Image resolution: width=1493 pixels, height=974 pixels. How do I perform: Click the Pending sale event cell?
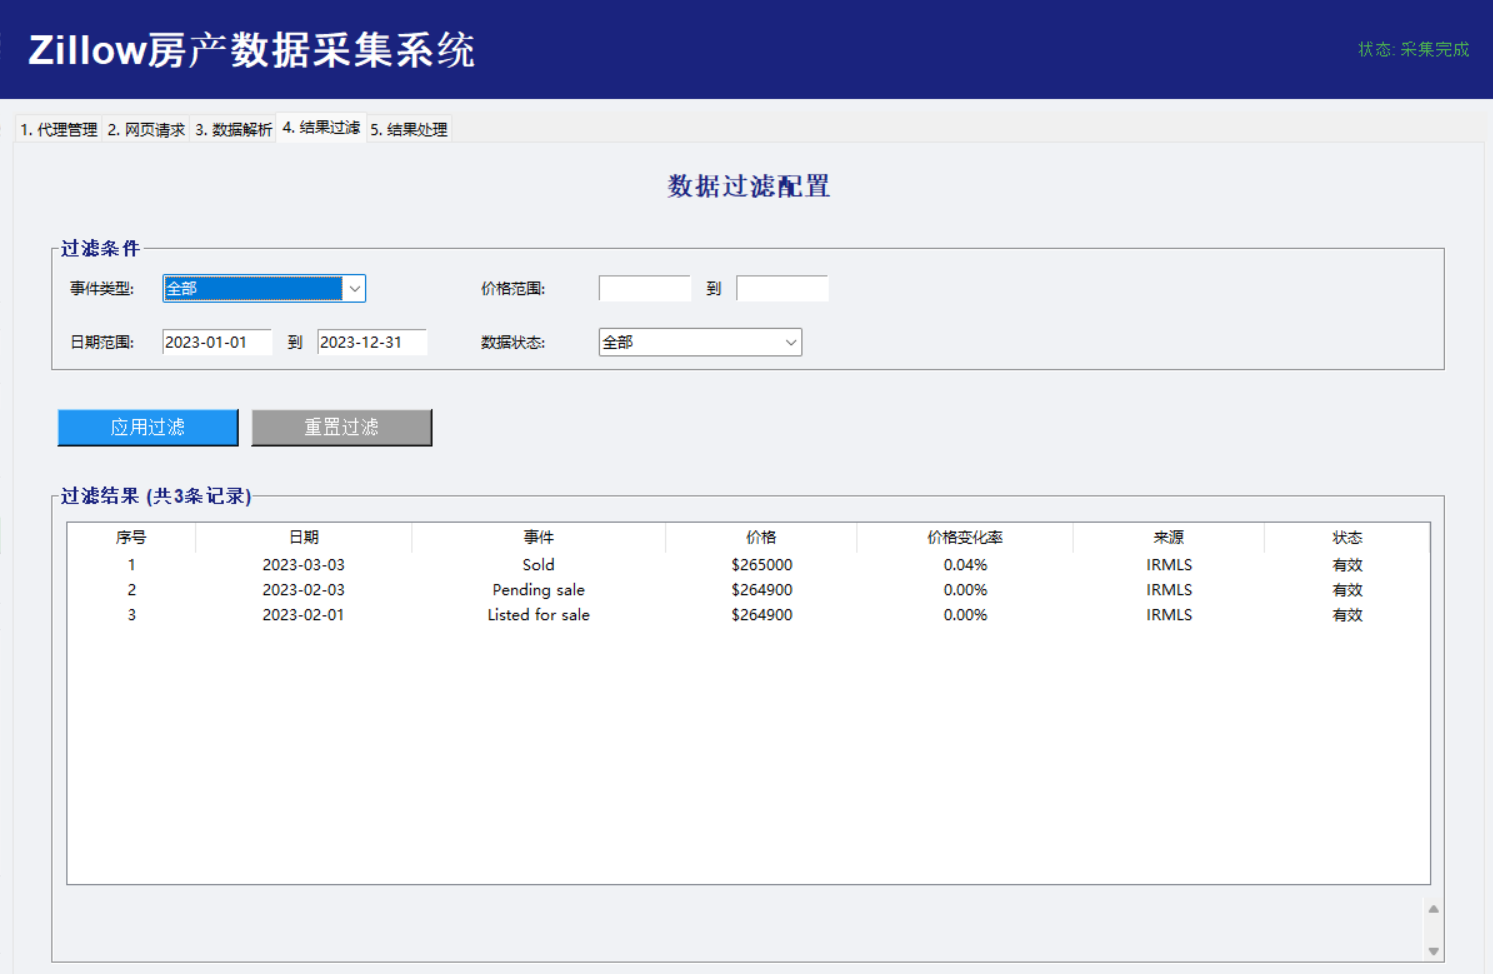tap(538, 590)
